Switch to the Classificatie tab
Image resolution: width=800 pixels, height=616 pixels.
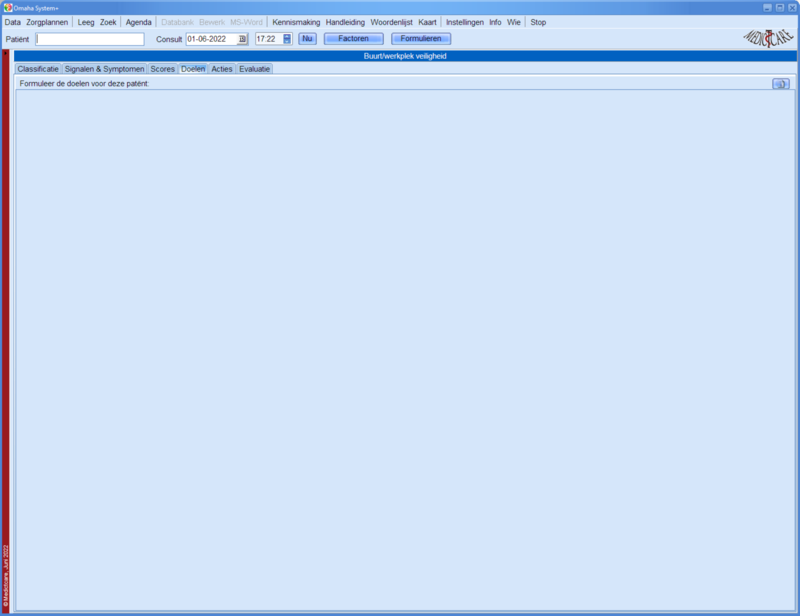(37, 69)
